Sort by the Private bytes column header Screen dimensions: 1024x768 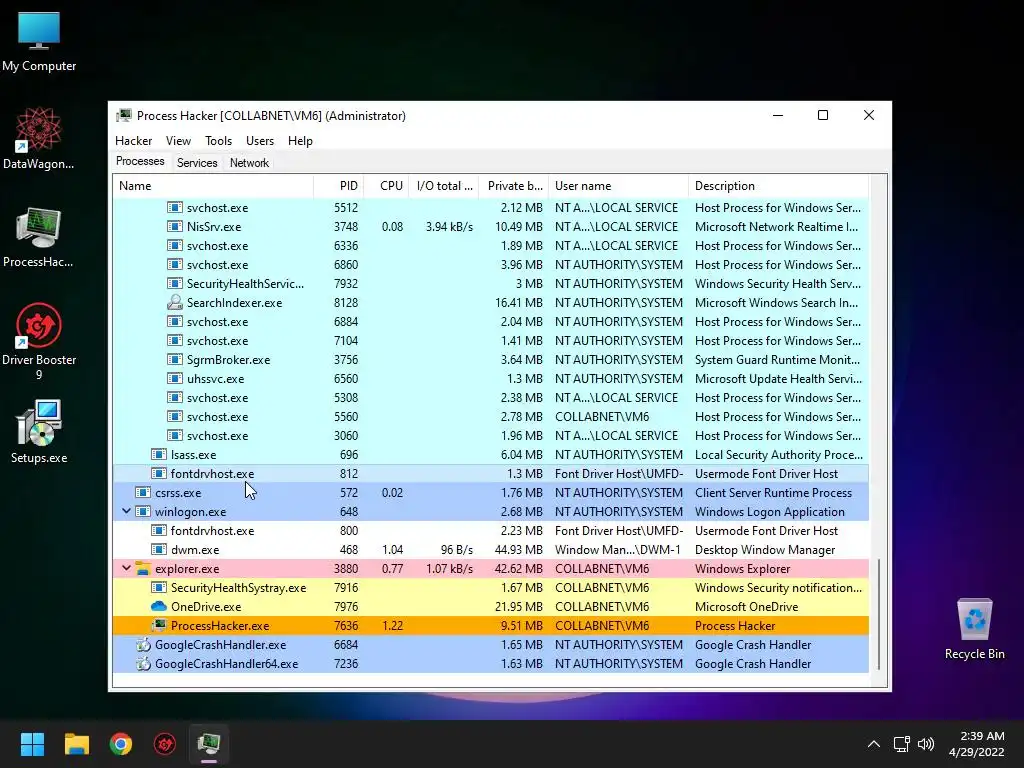tap(513, 186)
